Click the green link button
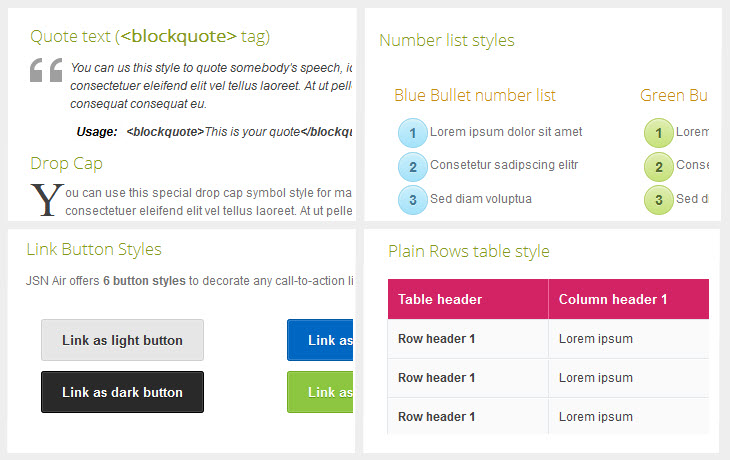The height and width of the screenshot is (460, 730). coord(320,392)
